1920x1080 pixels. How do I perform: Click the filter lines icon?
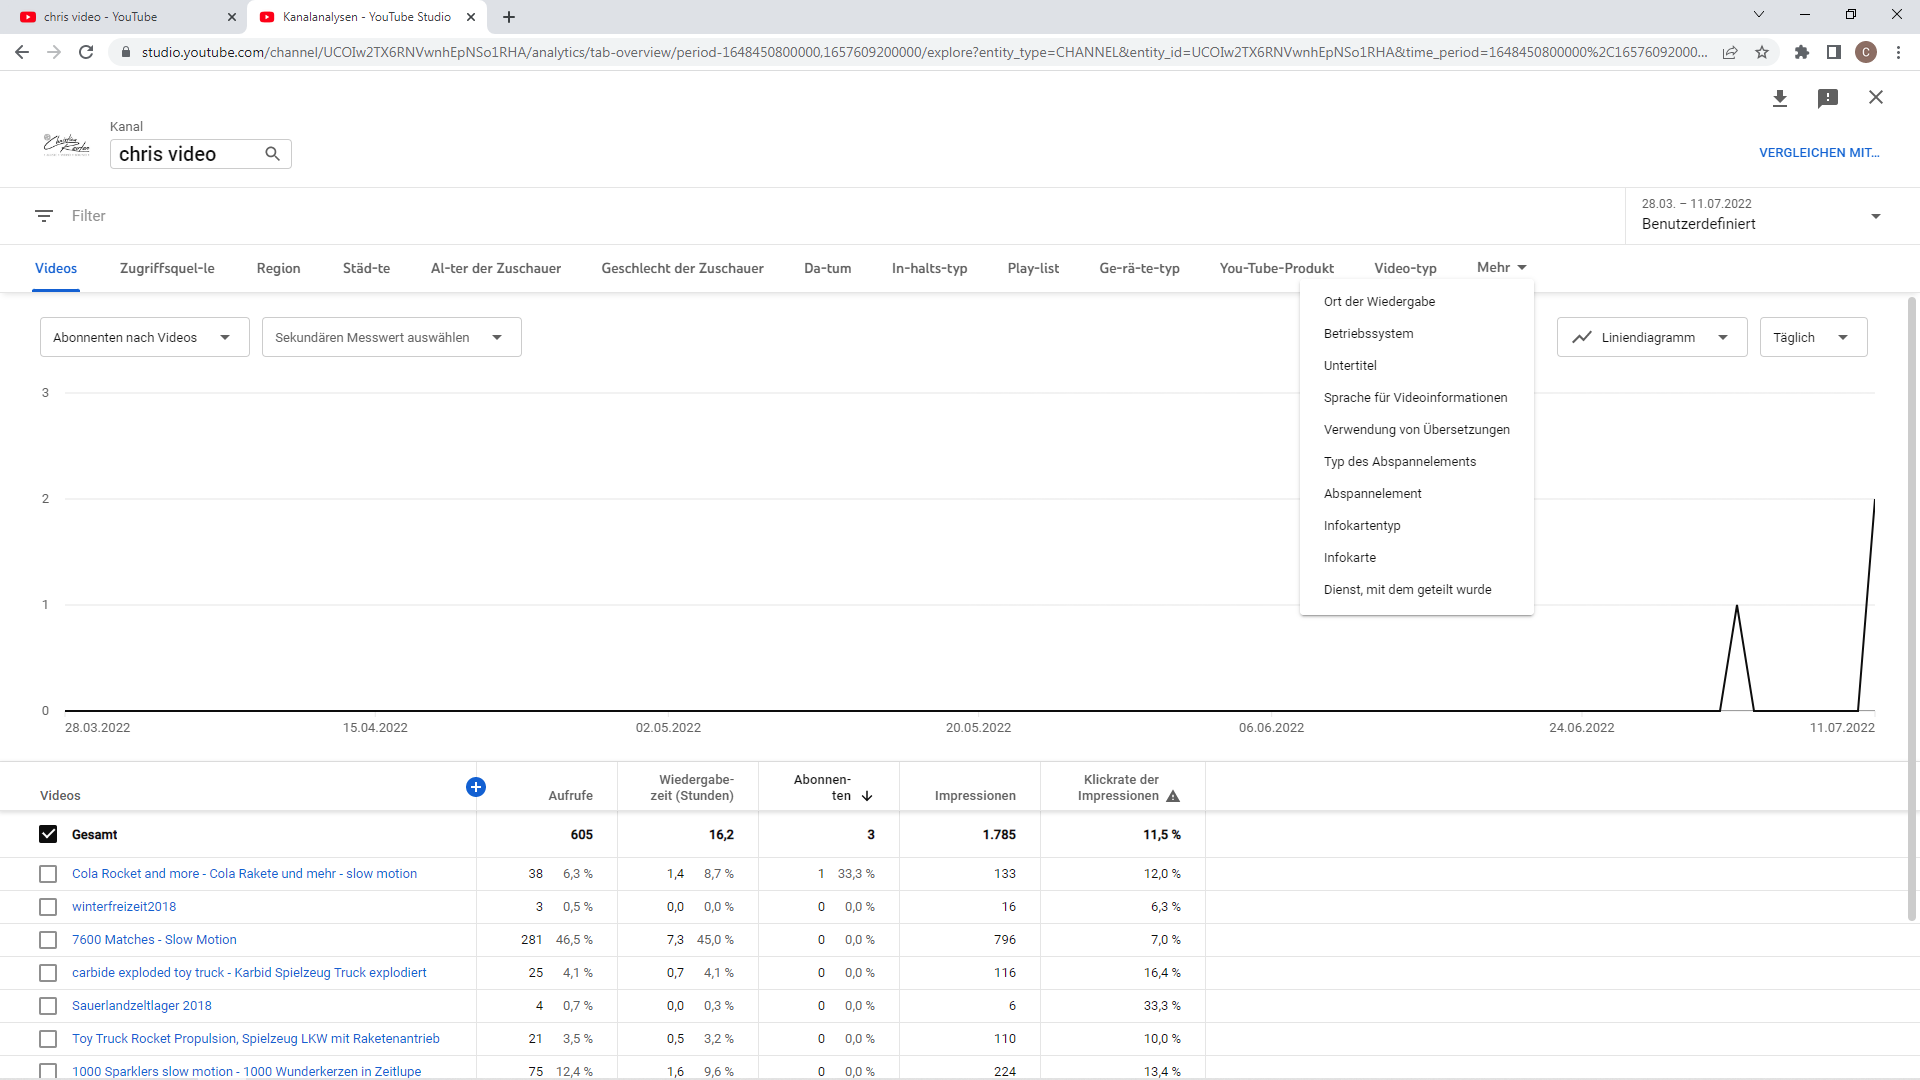[x=44, y=216]
